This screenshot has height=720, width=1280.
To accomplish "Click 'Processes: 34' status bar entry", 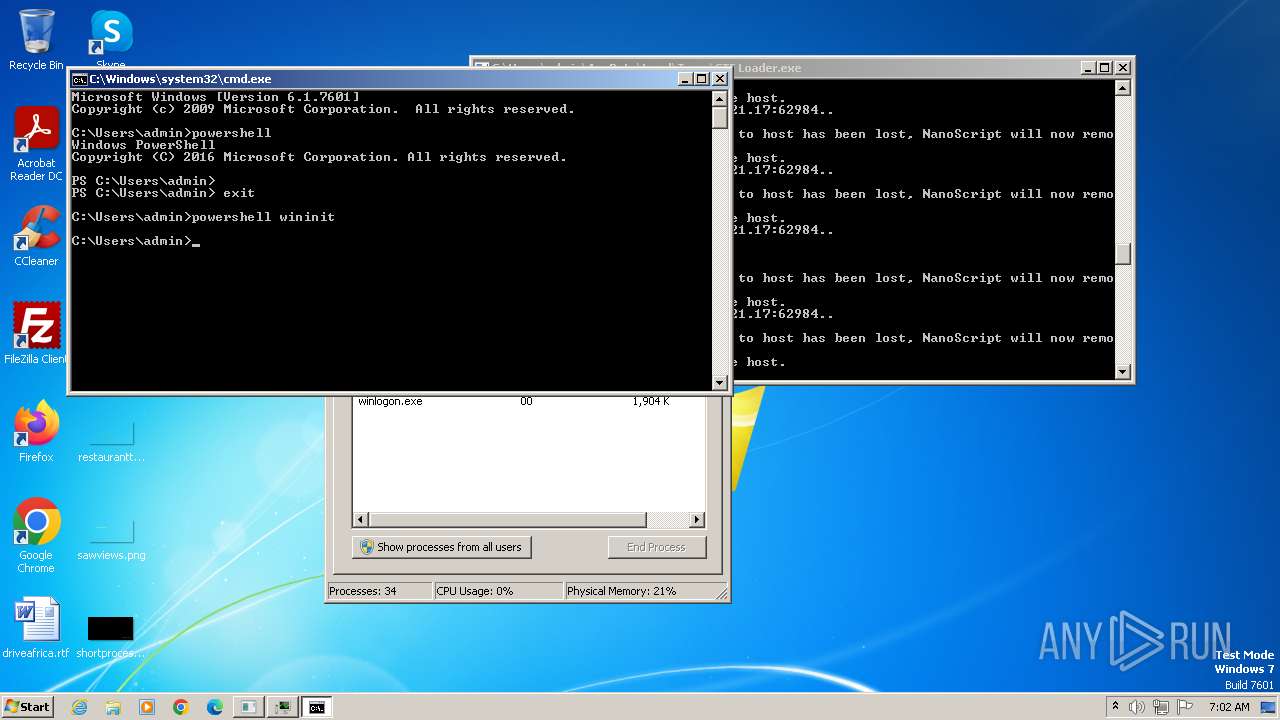I will (379, 591).
